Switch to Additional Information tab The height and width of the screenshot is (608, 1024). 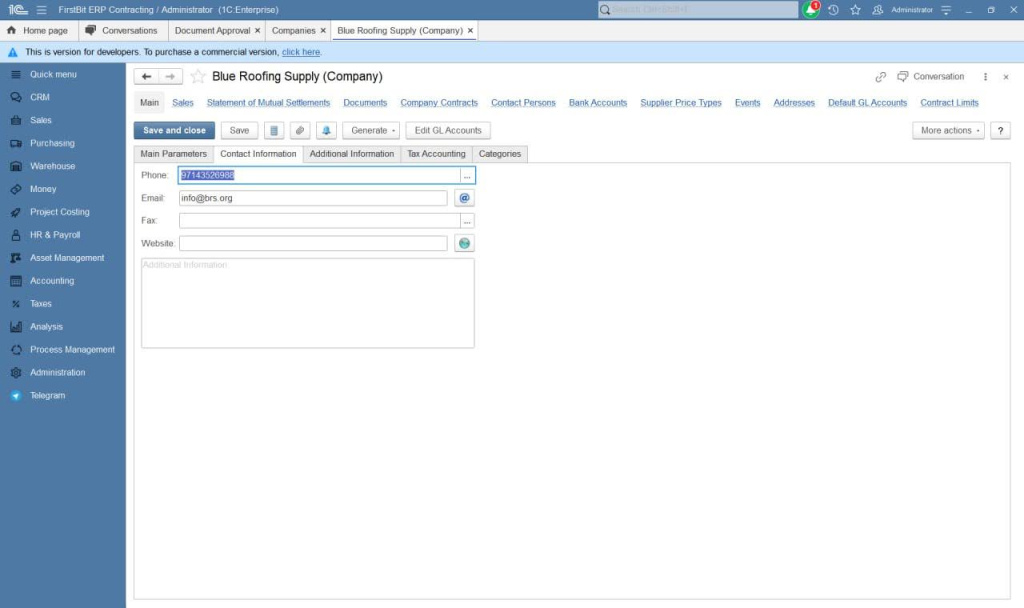click(x=352, y=154)
